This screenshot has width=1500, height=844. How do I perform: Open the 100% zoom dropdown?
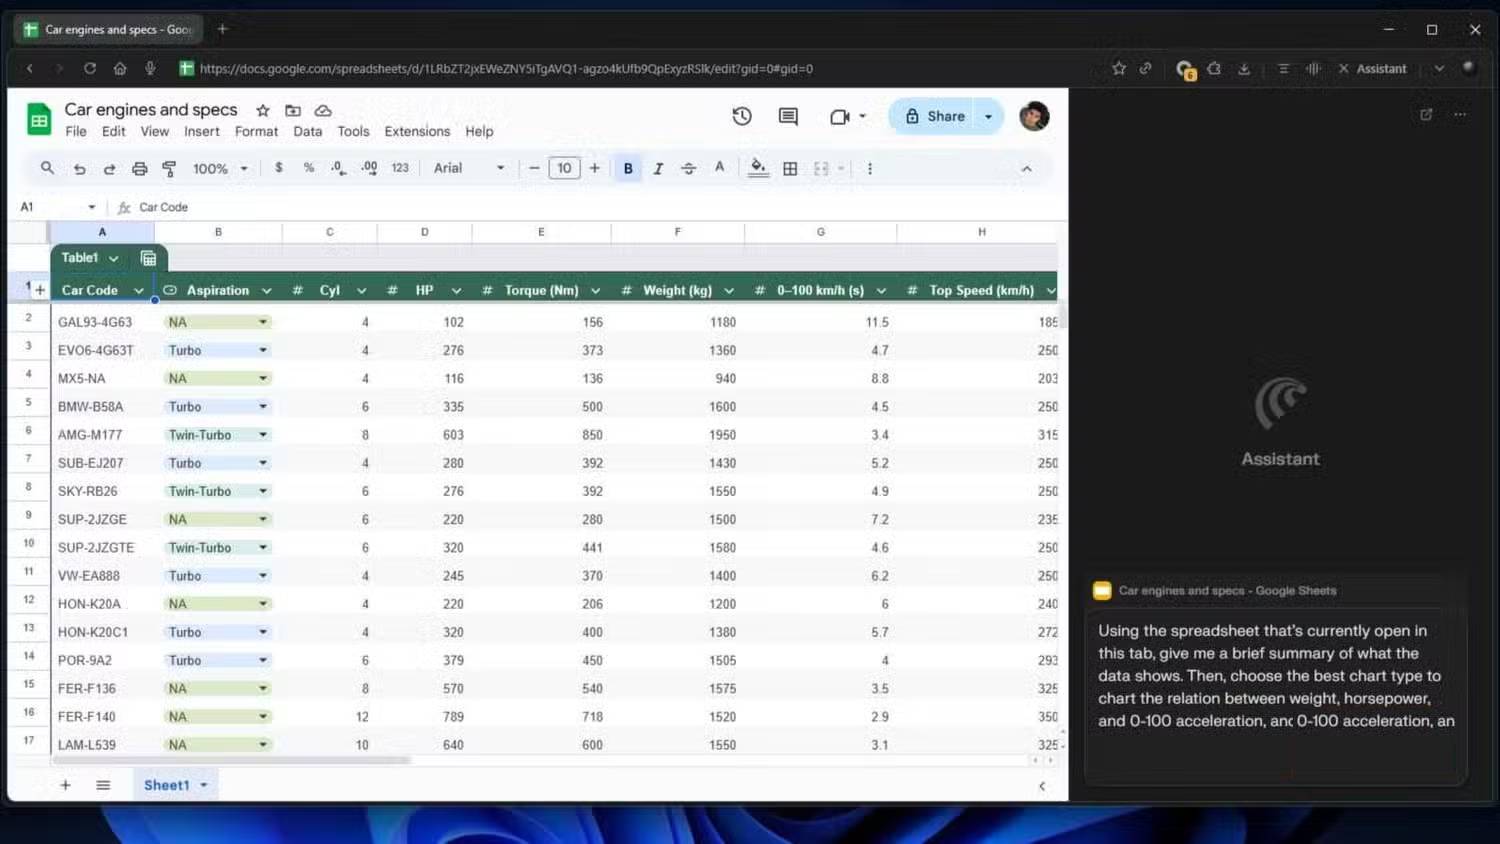tap(220, 169)
